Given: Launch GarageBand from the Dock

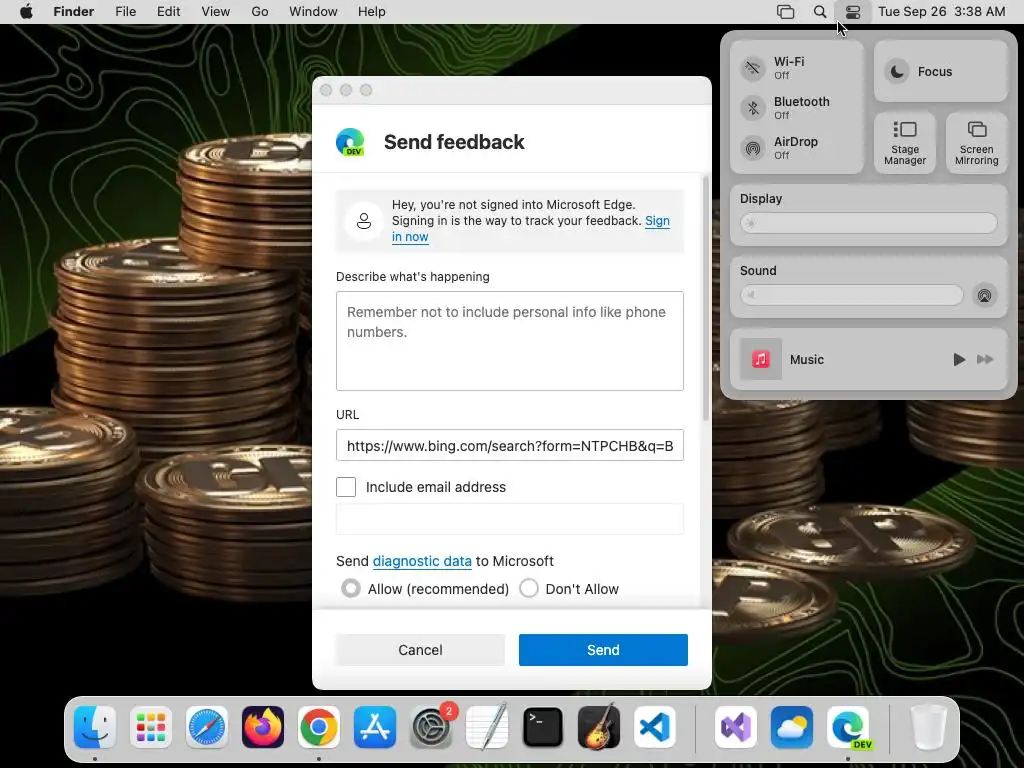Looking at the screenshot, I should (599, 727).
